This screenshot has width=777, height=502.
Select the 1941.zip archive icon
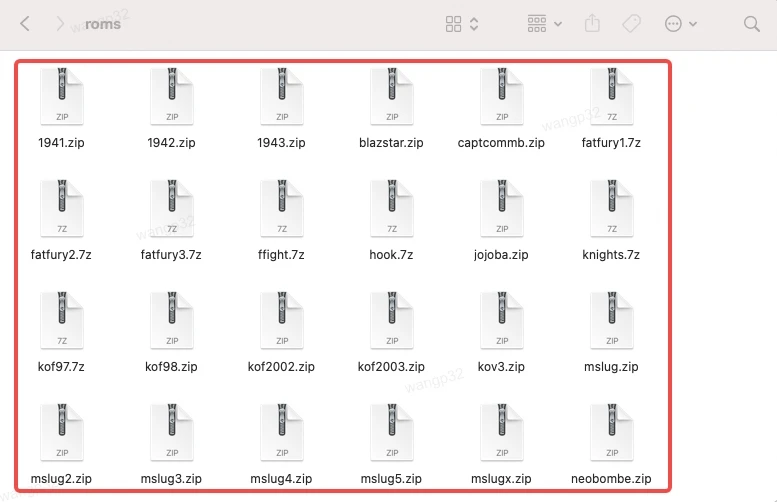tap(62, 96)
